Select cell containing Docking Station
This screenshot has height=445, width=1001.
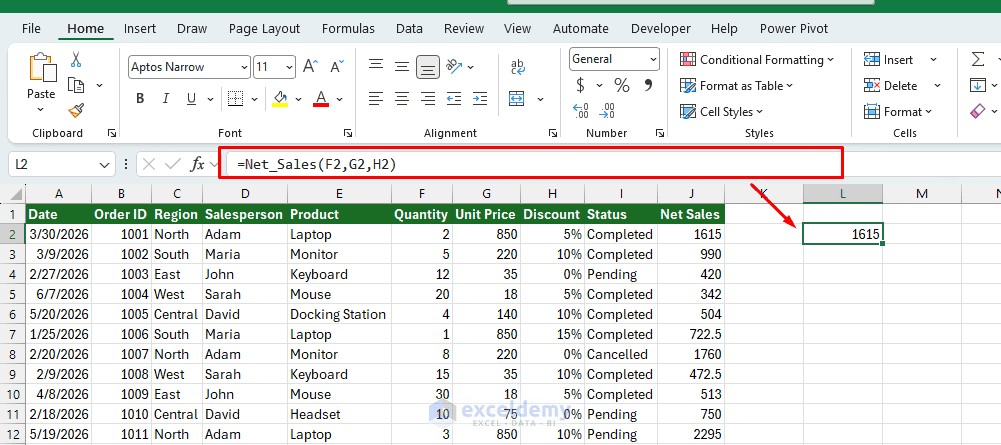(339, 314)
